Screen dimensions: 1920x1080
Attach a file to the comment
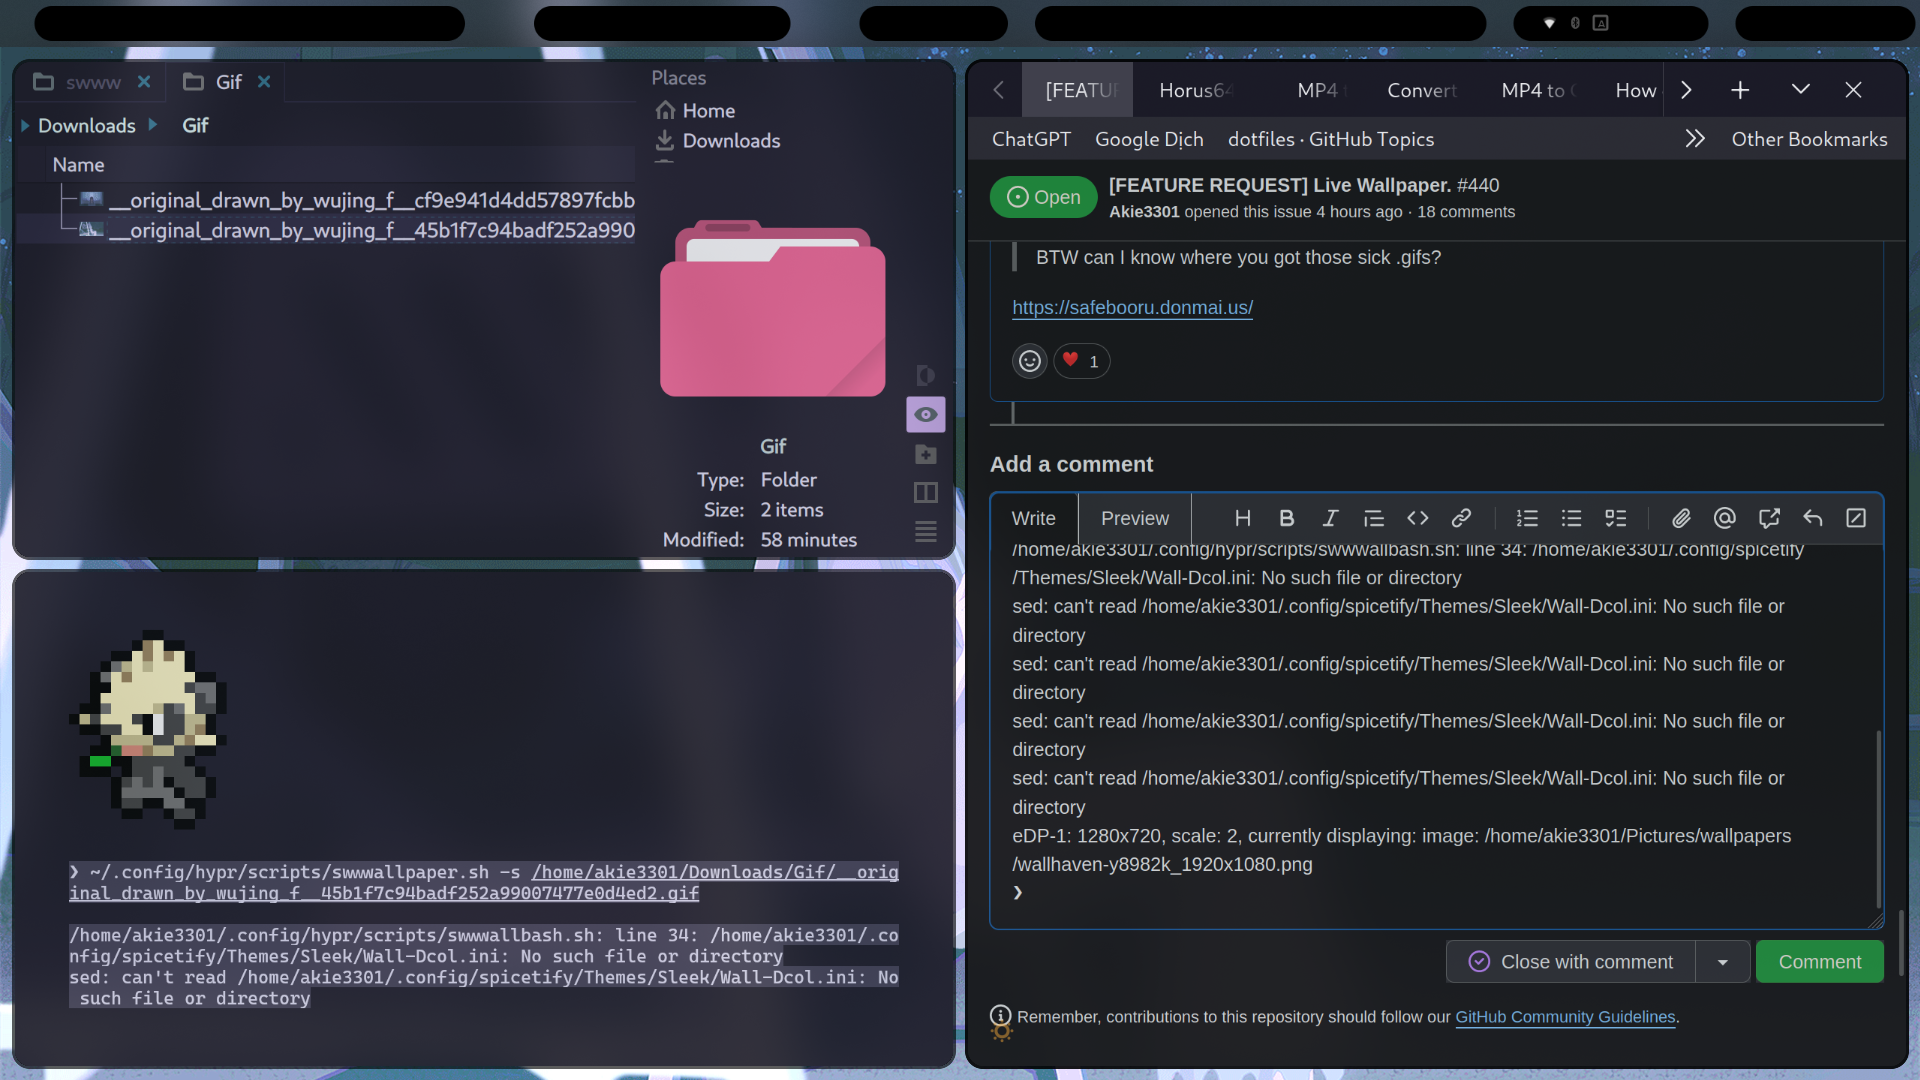coord(1680,518)
